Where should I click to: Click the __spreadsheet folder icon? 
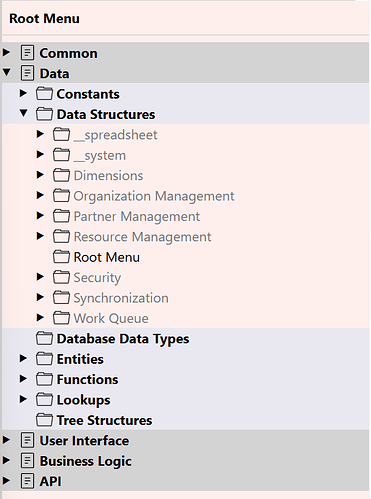pyautogui.click(x=61, y=134)
